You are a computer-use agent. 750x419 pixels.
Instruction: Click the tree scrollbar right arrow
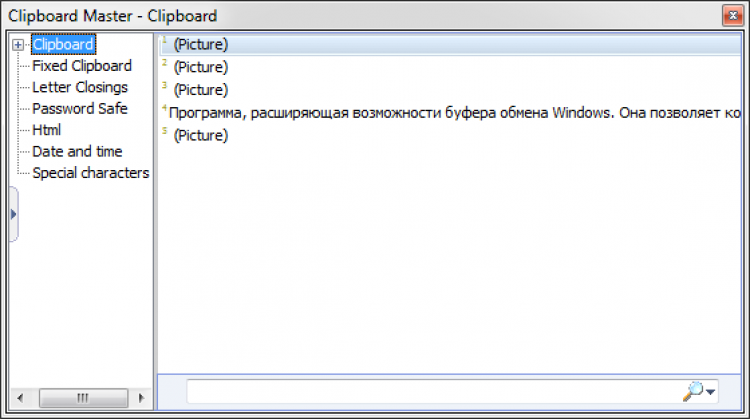point(142,398)
